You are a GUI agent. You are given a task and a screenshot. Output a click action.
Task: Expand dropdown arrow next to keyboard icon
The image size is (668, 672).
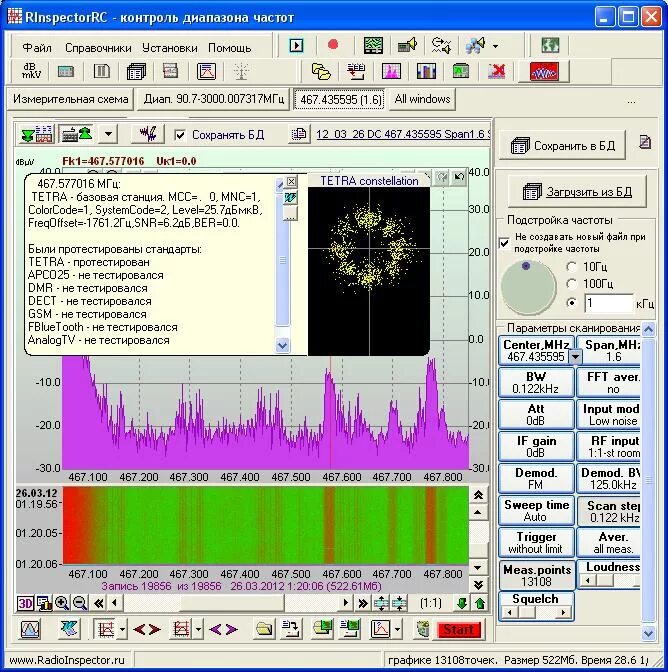pyautogui.click(x=108, y=135)
